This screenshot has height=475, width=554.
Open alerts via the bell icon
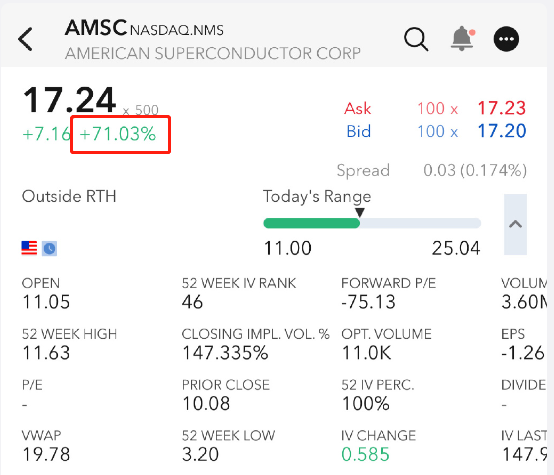pyautogui.click(x=462, y=38)
